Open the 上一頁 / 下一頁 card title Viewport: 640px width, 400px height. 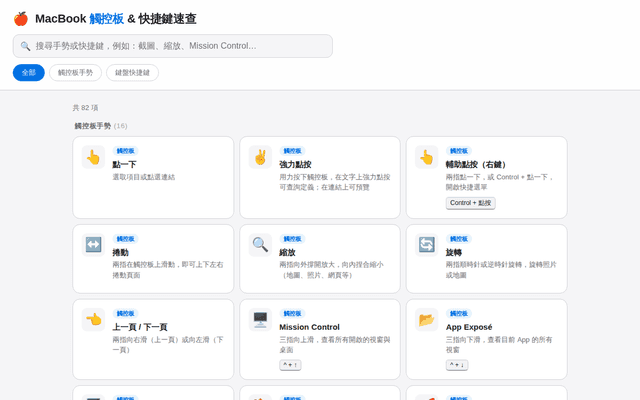(140, 327)
